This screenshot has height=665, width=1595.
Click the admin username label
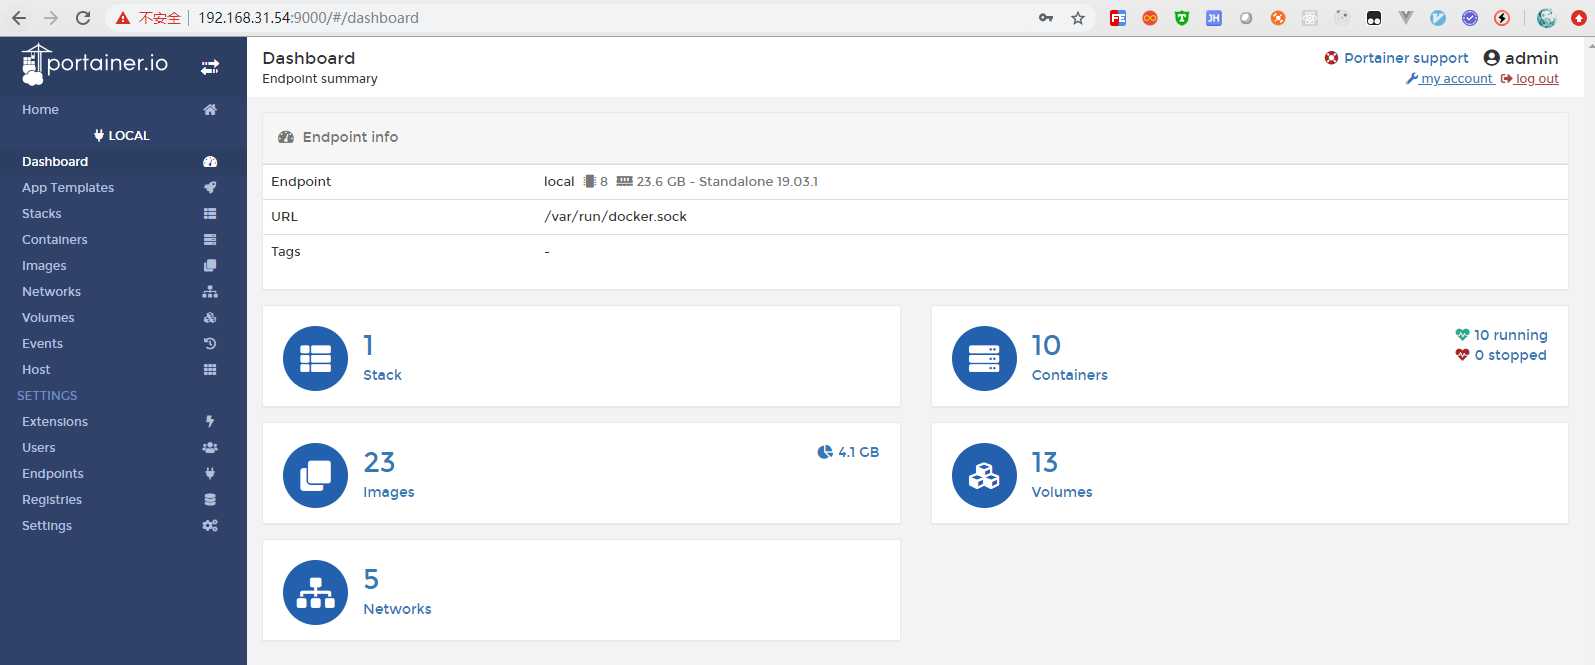1531,58
